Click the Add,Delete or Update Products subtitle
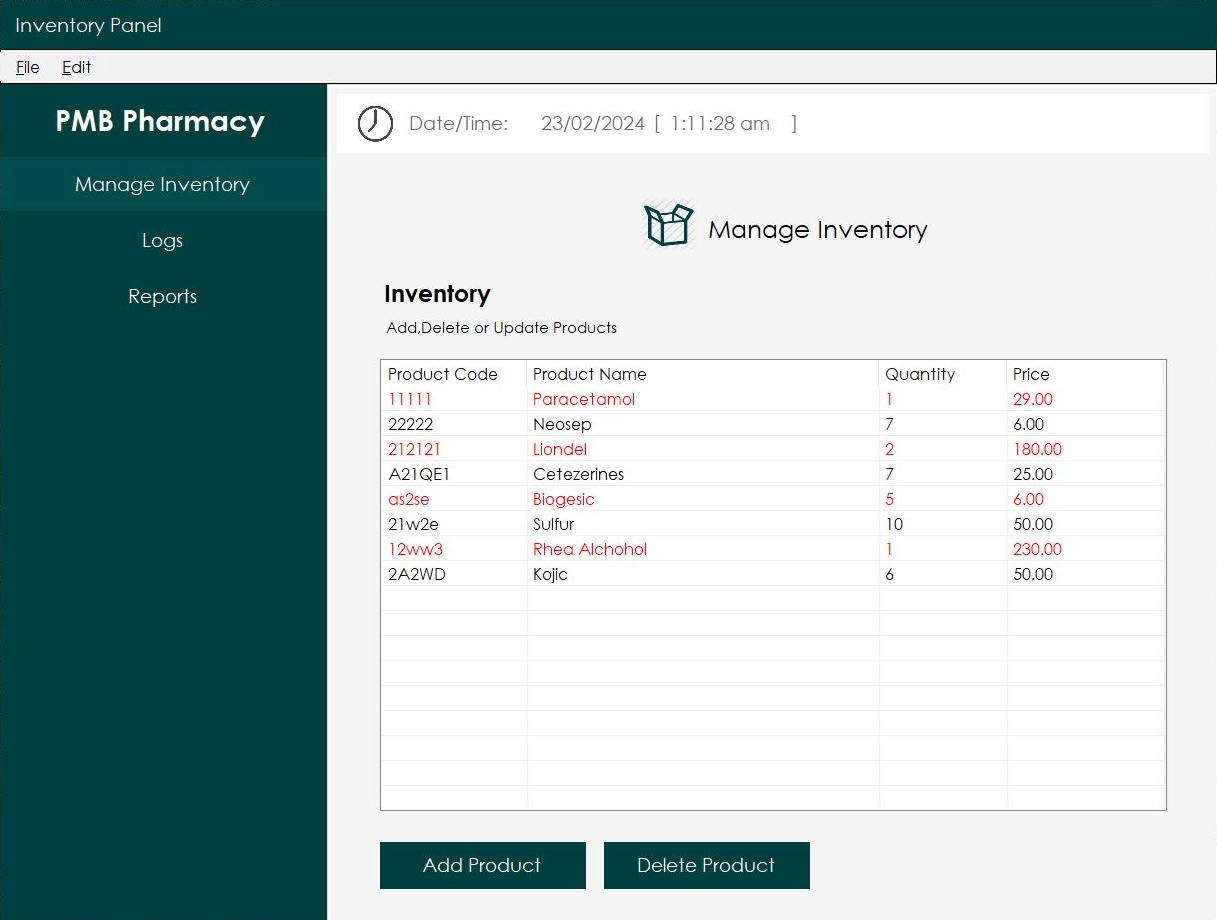The width and height of the screenshot is (1217, 920). point(502,328)
